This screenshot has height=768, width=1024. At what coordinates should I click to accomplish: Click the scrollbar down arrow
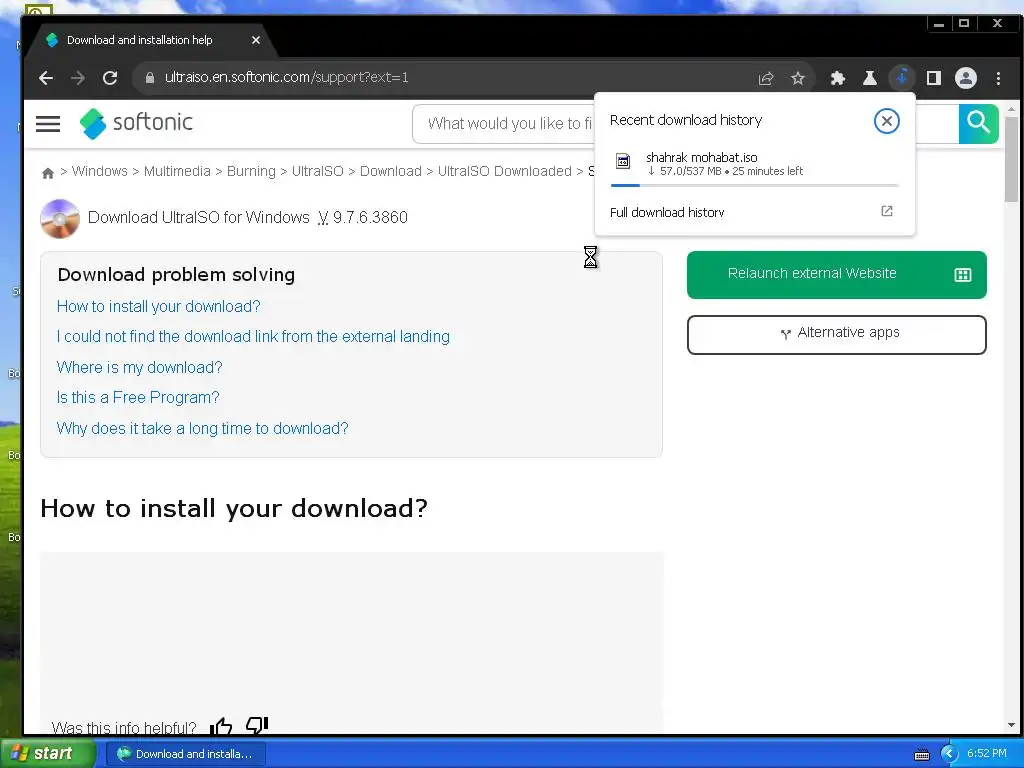pos(1011,725)
